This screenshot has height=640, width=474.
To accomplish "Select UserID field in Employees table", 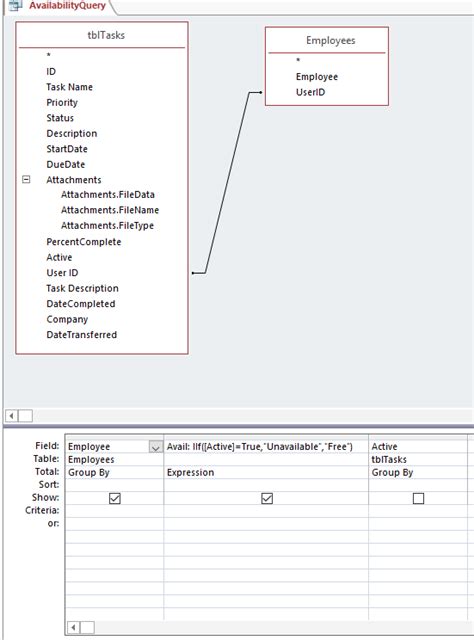I will [311, 92].
